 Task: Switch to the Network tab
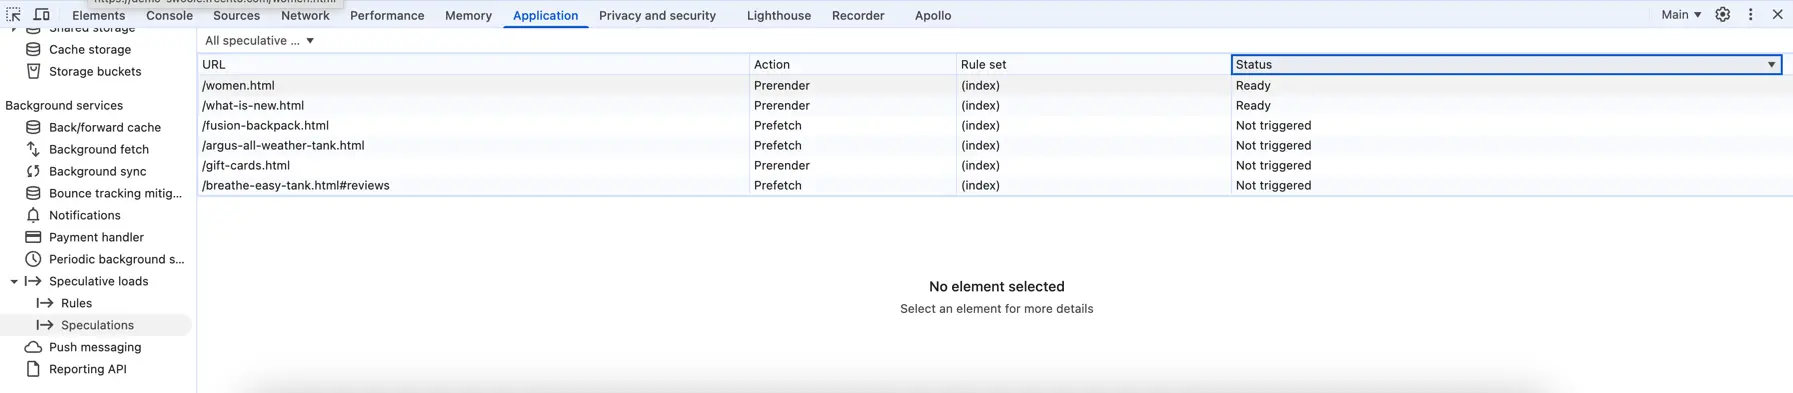click(x=305, y=15)
